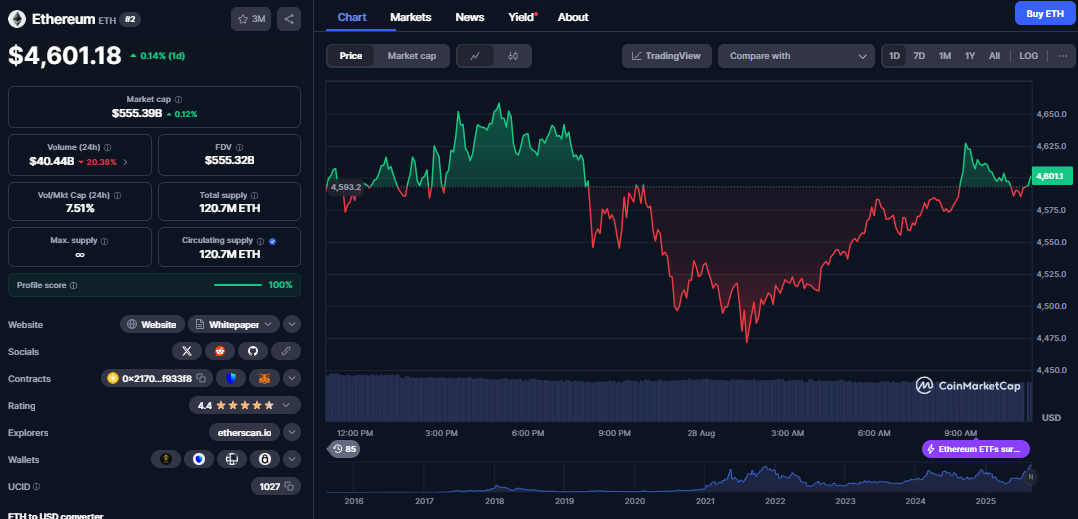The width and height of the screenshot is (1078, 519).
Task: Open the fourth lock wallet icon
Action: point(265,459)
